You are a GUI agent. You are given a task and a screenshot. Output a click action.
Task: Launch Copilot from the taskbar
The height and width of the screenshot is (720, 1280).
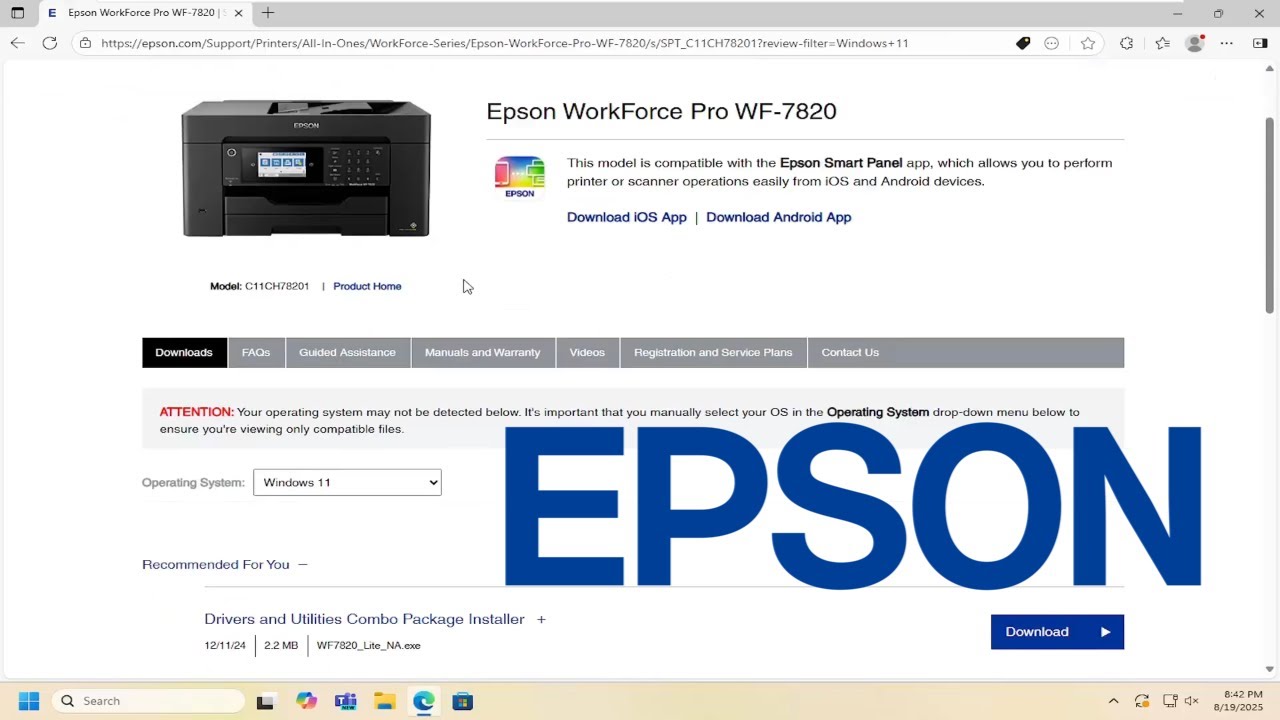[x=306, y=701]
